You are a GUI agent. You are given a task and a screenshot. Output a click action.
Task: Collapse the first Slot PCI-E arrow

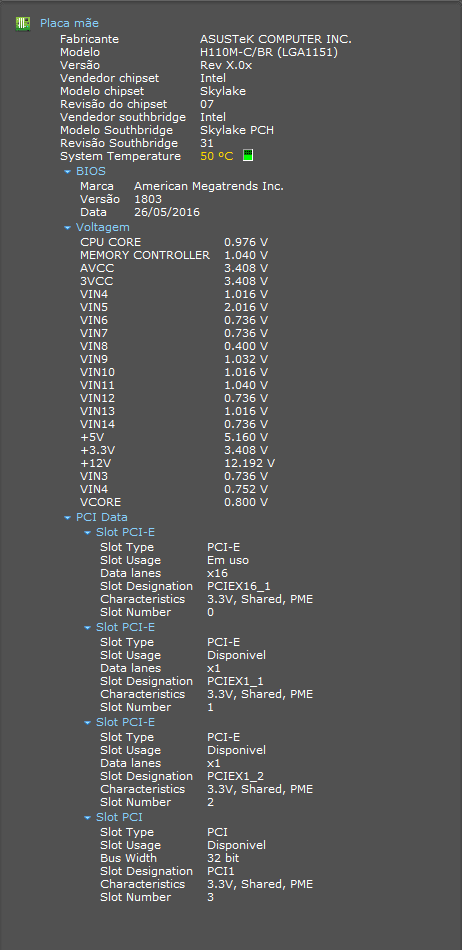click(x=87, y=533)
